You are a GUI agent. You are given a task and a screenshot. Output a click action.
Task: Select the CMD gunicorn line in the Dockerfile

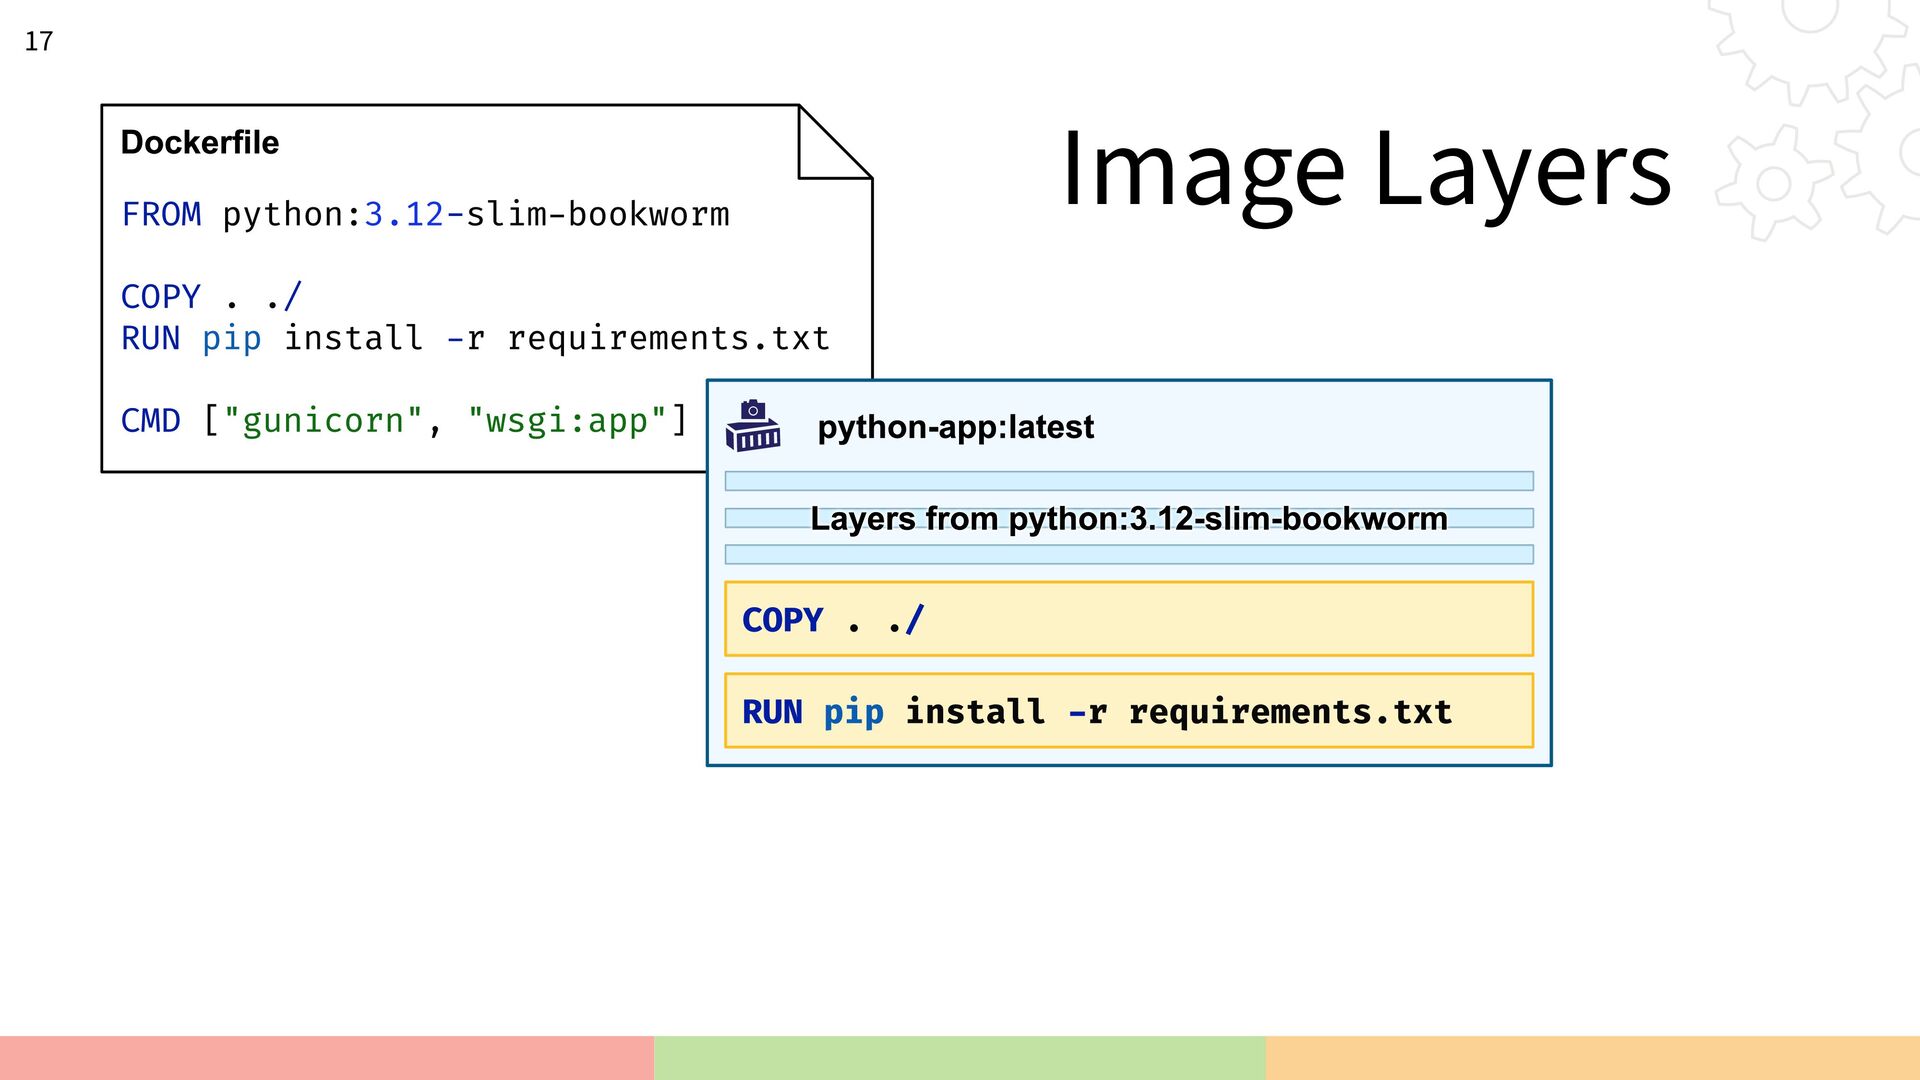coord(404,420)
